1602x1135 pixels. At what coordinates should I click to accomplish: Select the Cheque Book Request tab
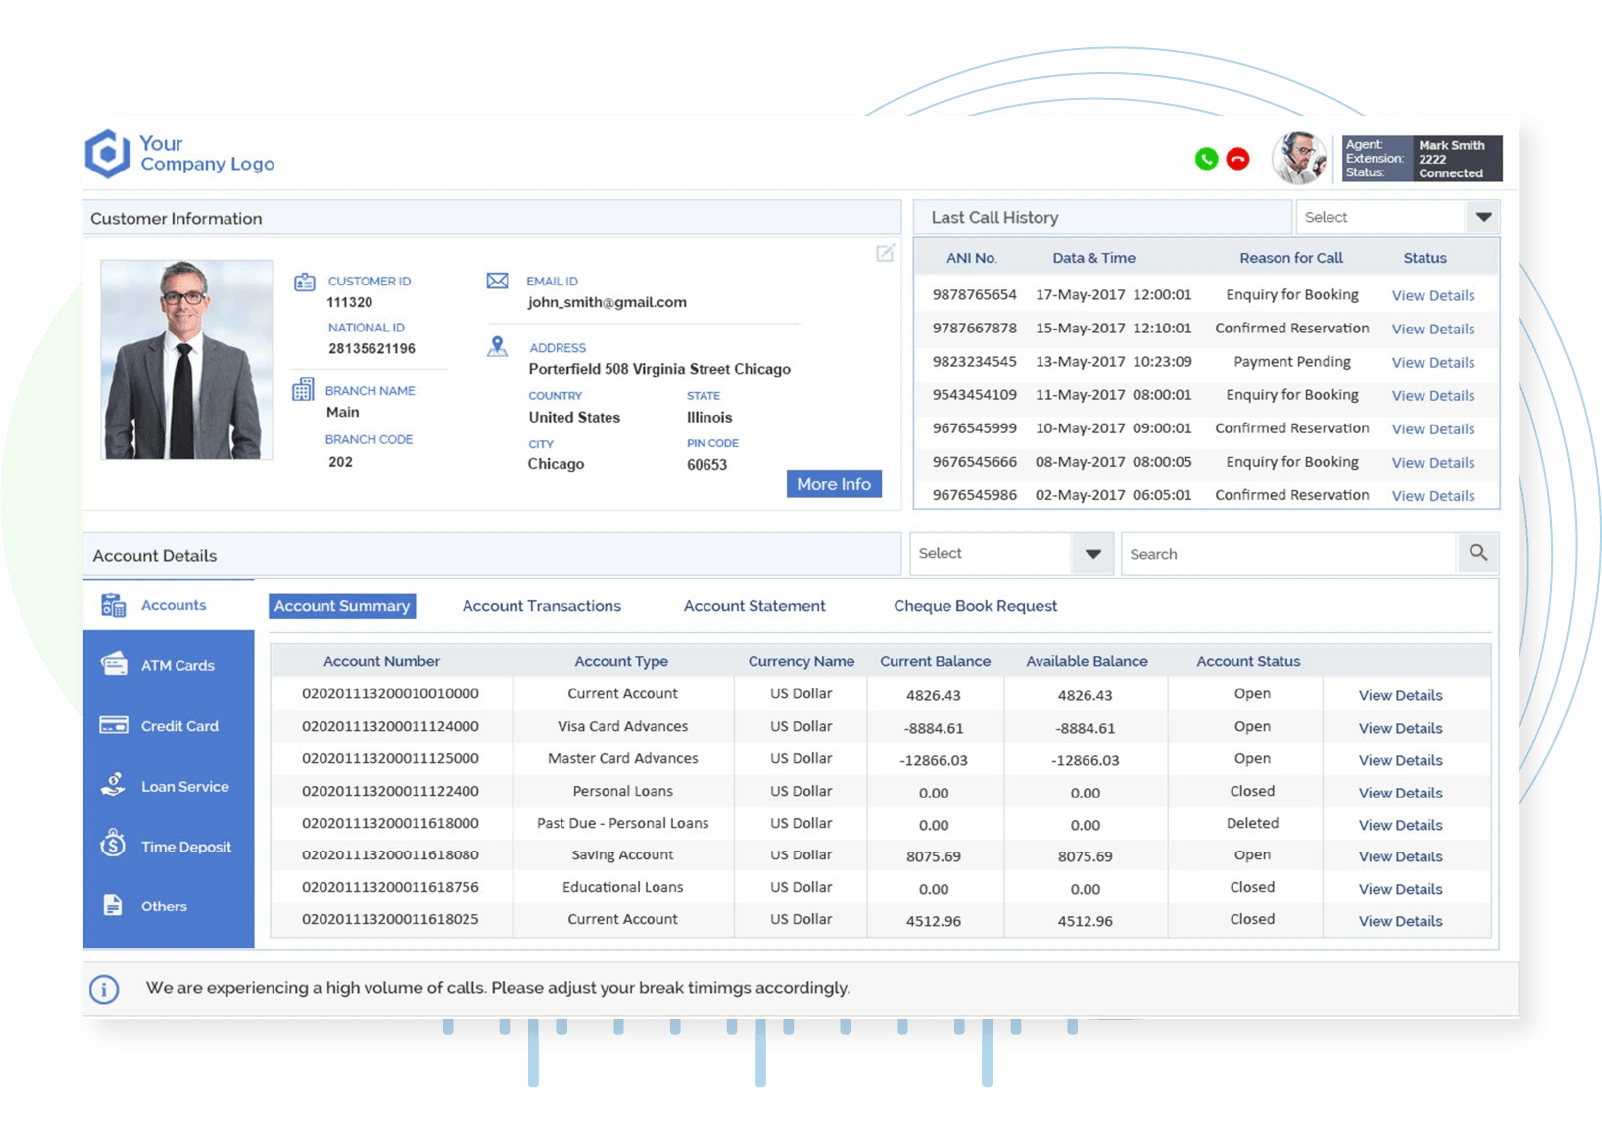click(975, 606)
